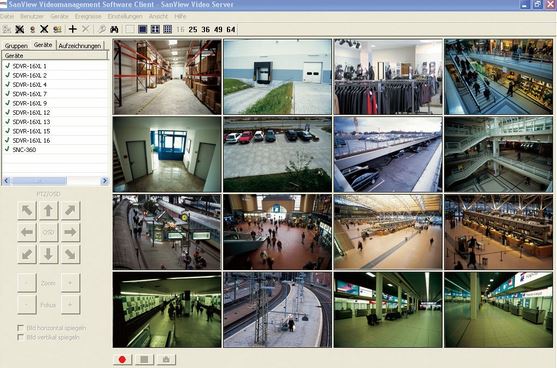The width and height of the screenshot is (557, 368).
Task: Move camera down-right with diagonal arrow
Action: [70, 254]
